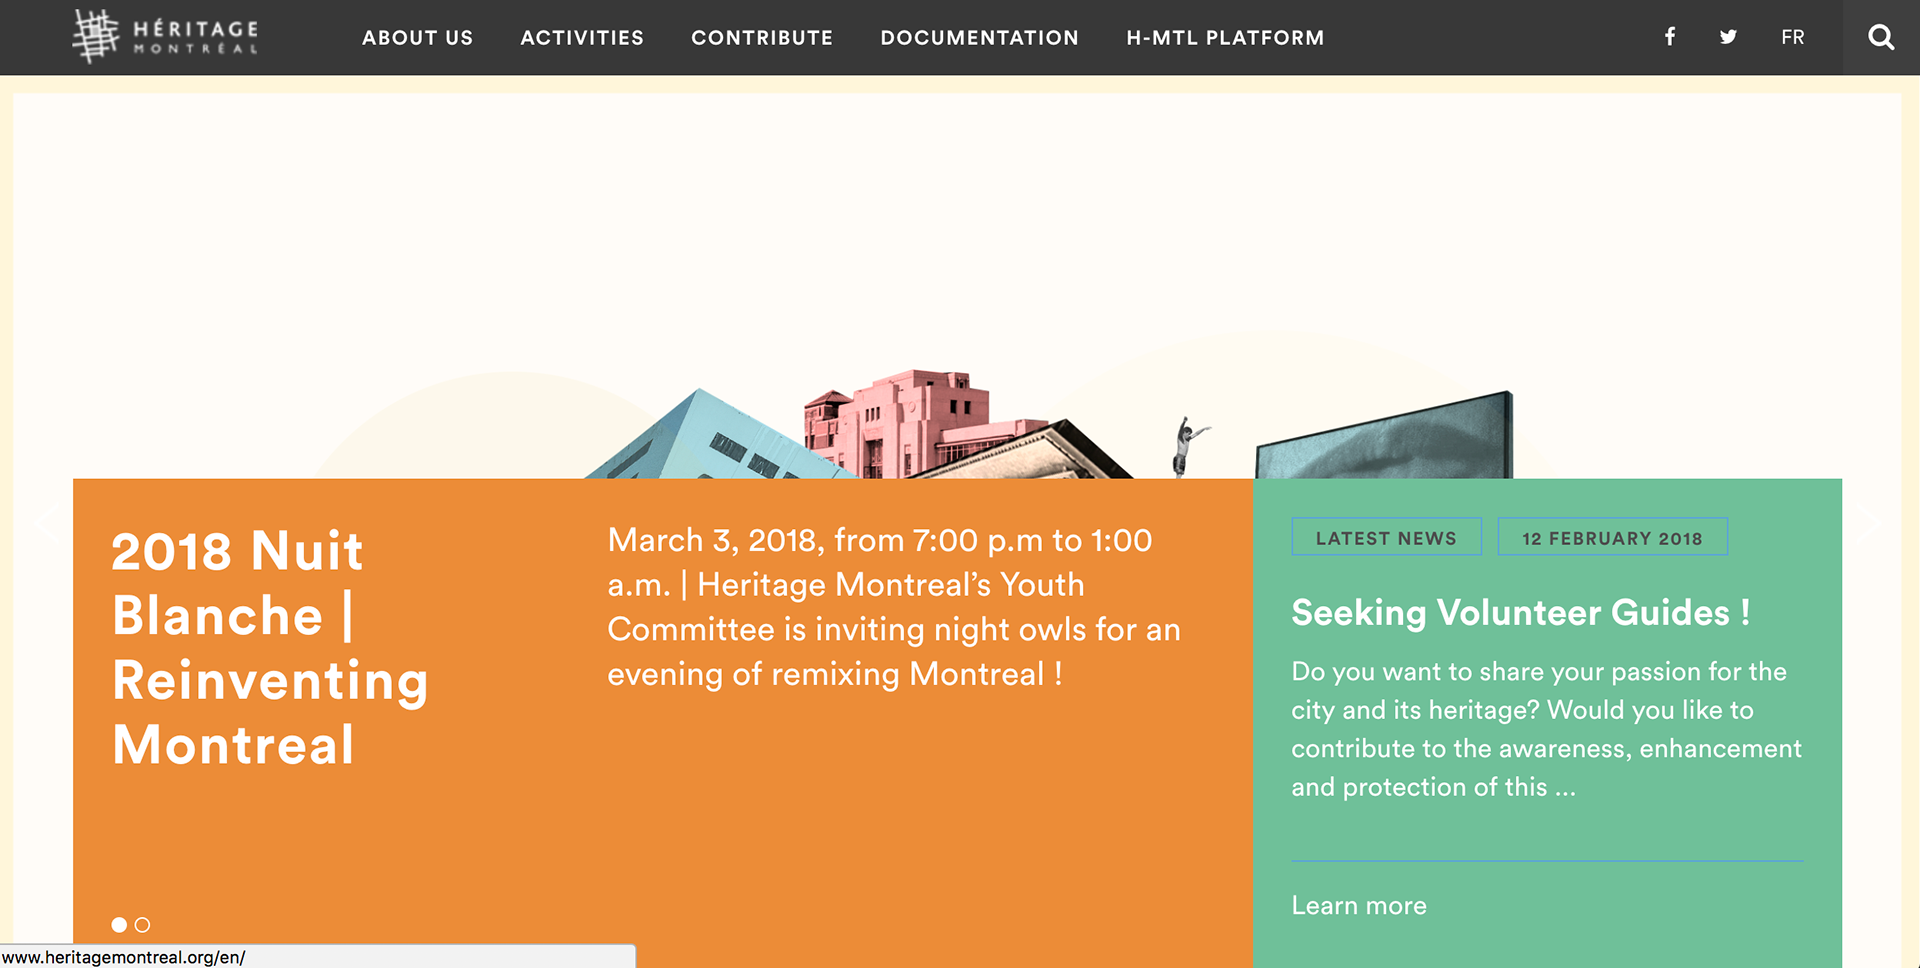Open the About Us menu
Image resolution: width=1920 pixels, height=968 pixels.
click(x=418, y=38)
